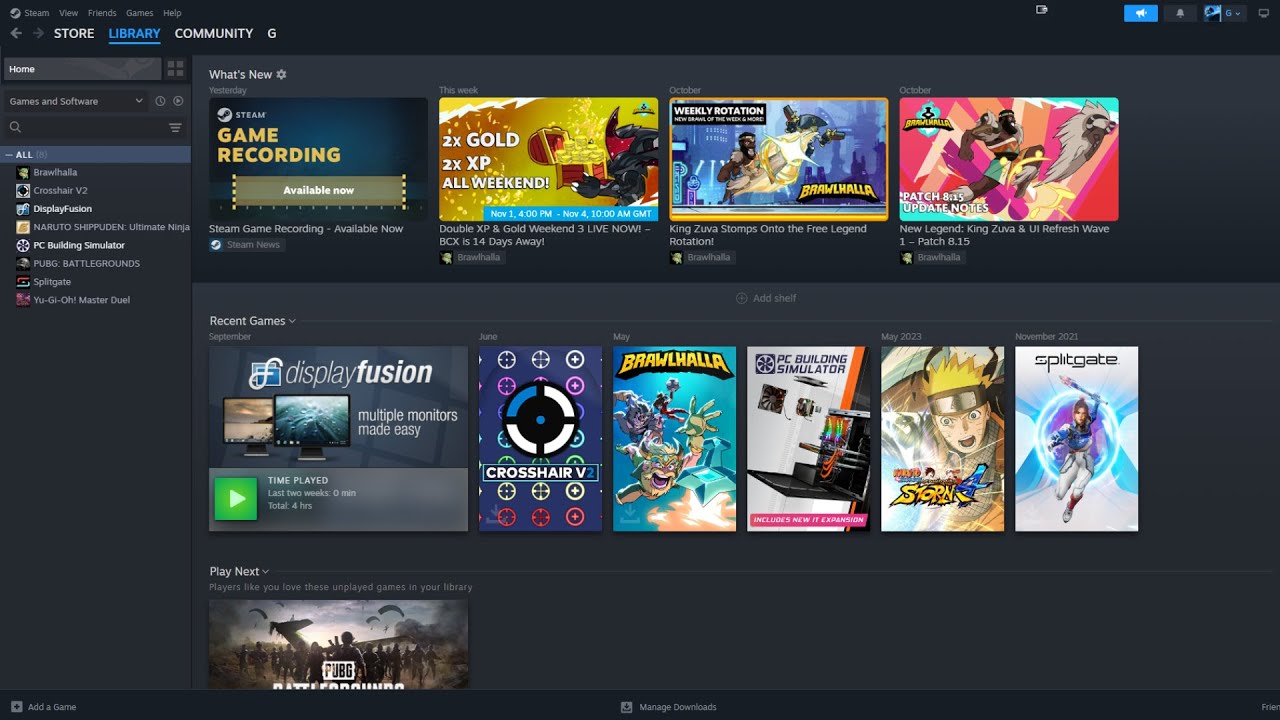
Task: Open the Game Recording news thumbnail
Action: (x=318, y=159)
